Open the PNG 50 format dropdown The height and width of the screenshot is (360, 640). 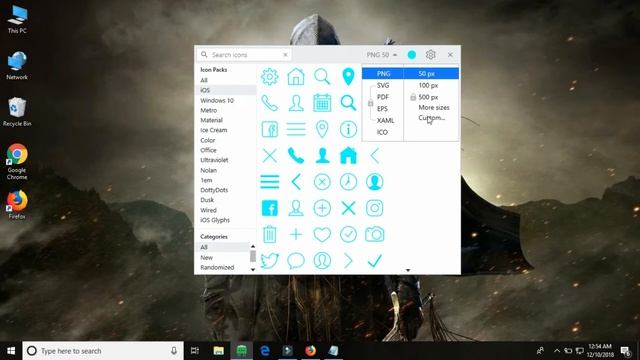381,55
